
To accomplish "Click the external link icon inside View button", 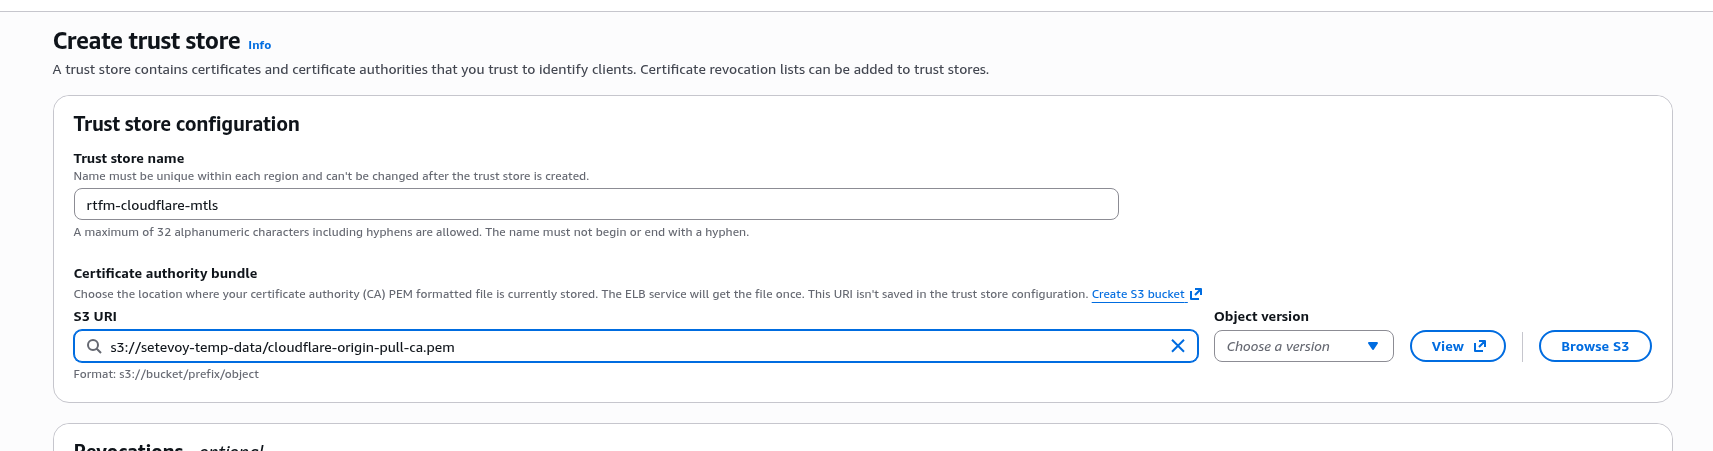I will pos(1480,346).
